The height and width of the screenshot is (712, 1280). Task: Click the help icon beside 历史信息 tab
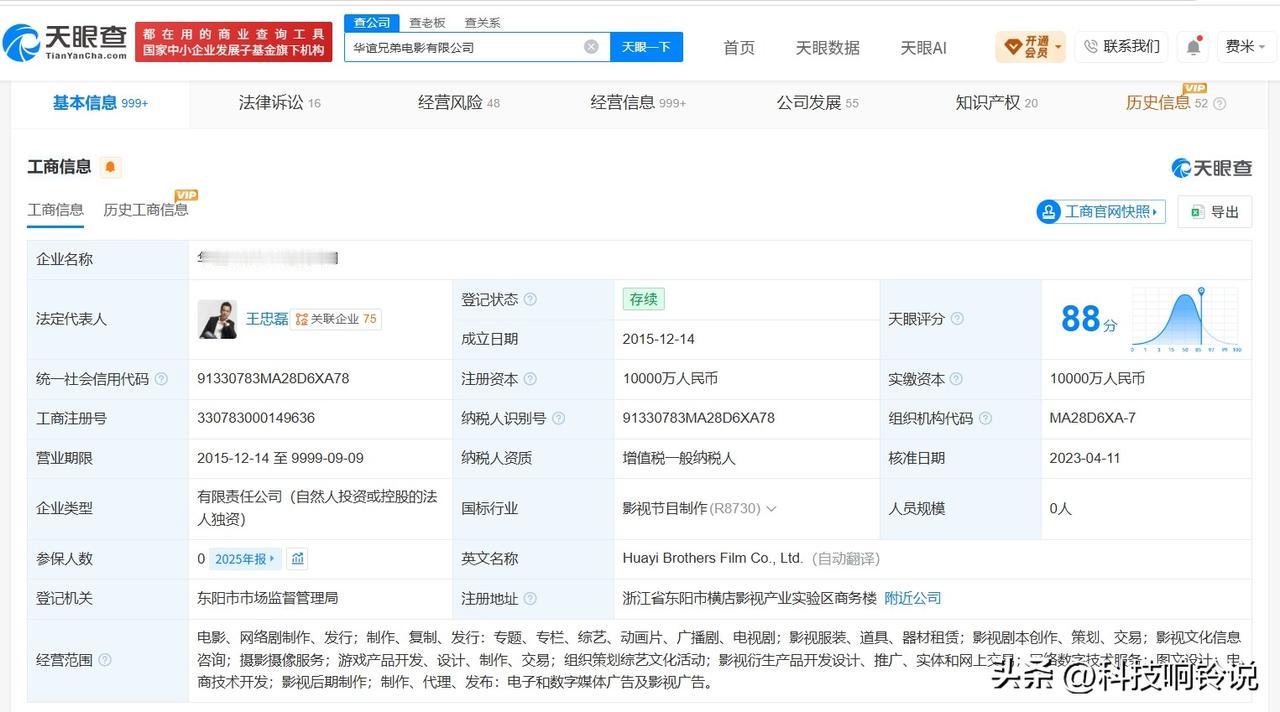(1219, 103)
